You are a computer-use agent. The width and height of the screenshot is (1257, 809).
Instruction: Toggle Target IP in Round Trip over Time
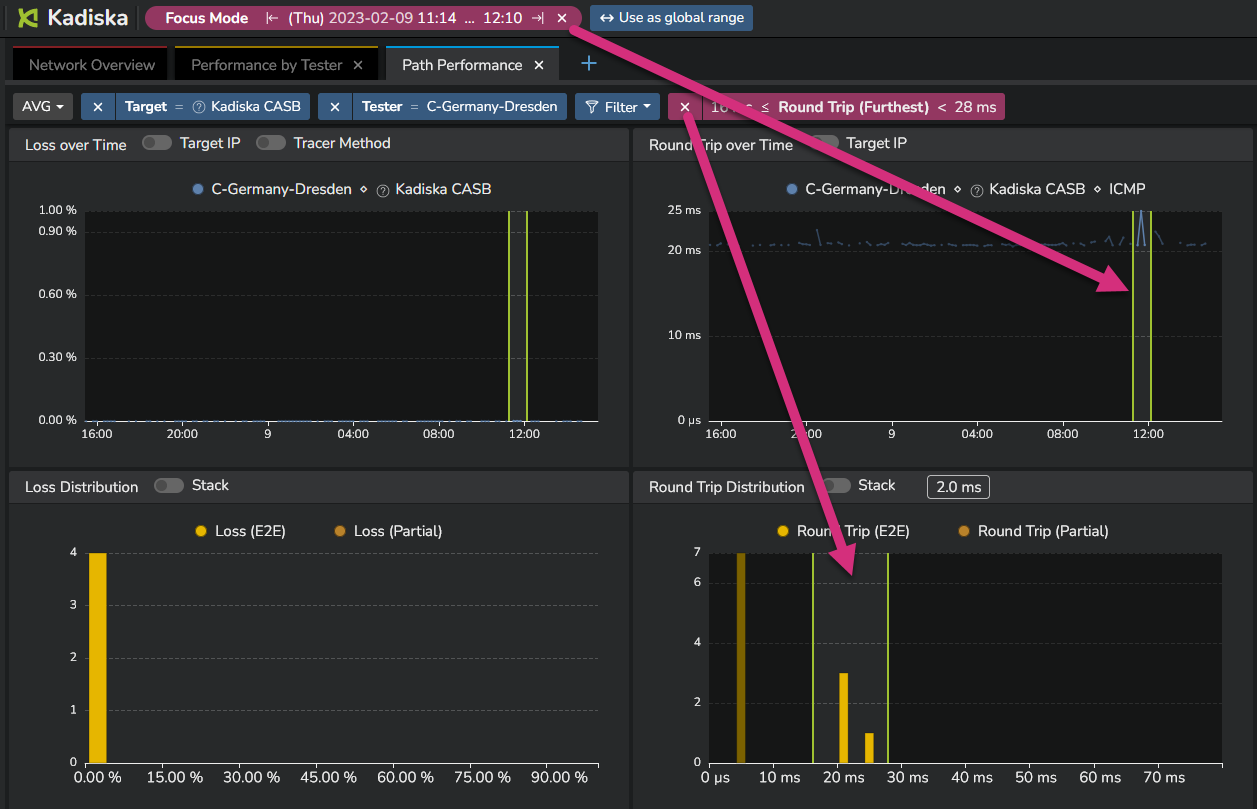point(823,143)
